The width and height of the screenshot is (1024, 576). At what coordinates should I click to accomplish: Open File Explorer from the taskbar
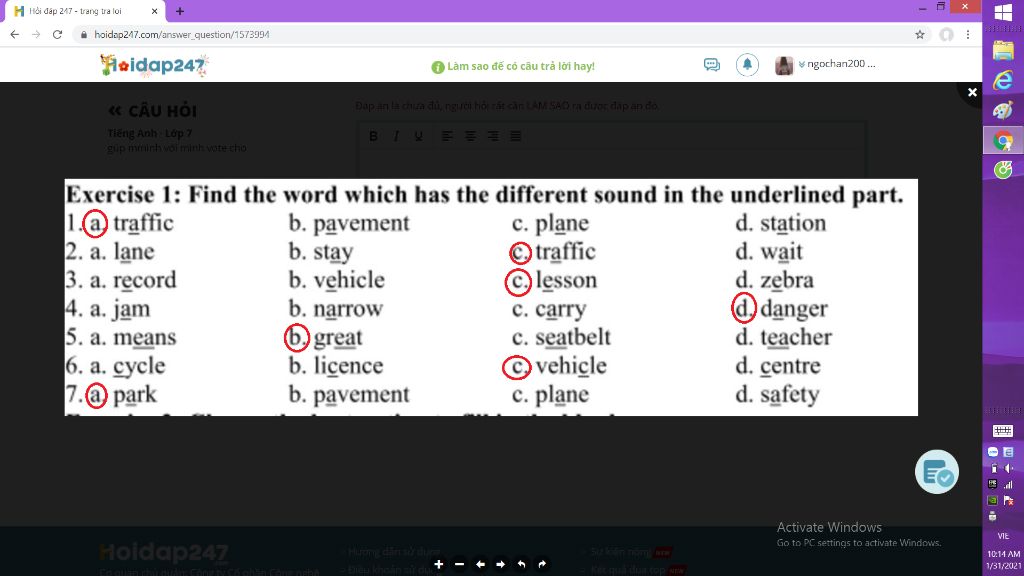(x=1003, y=50)
